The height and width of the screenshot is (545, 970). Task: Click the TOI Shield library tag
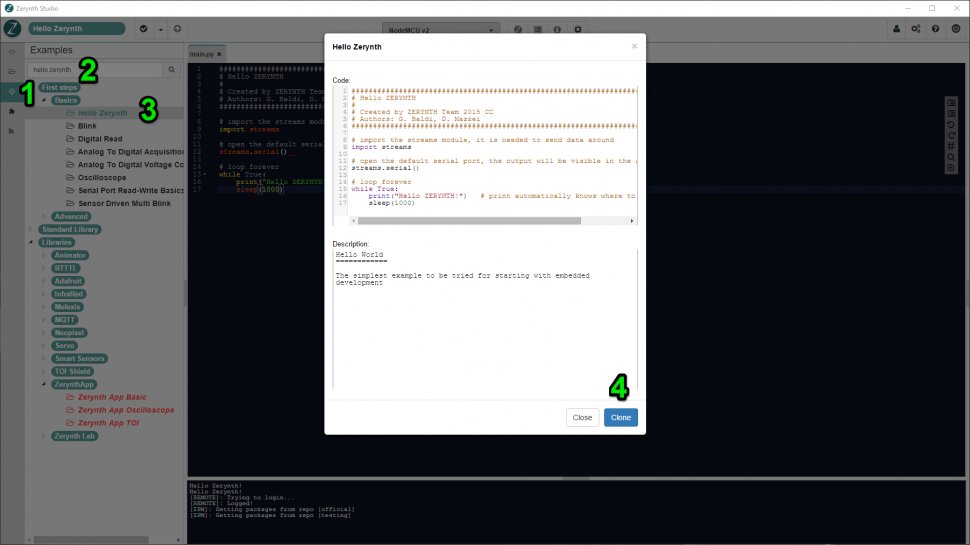point(73,372)
